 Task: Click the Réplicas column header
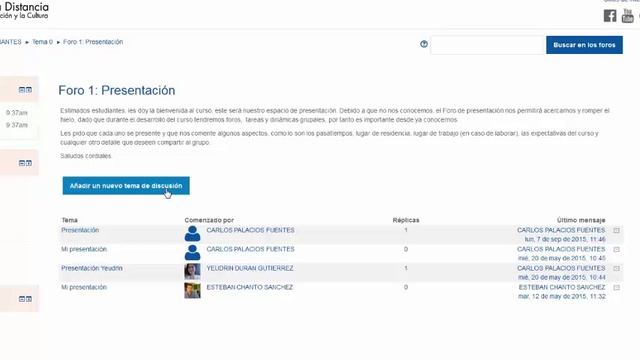click(406, 220)
